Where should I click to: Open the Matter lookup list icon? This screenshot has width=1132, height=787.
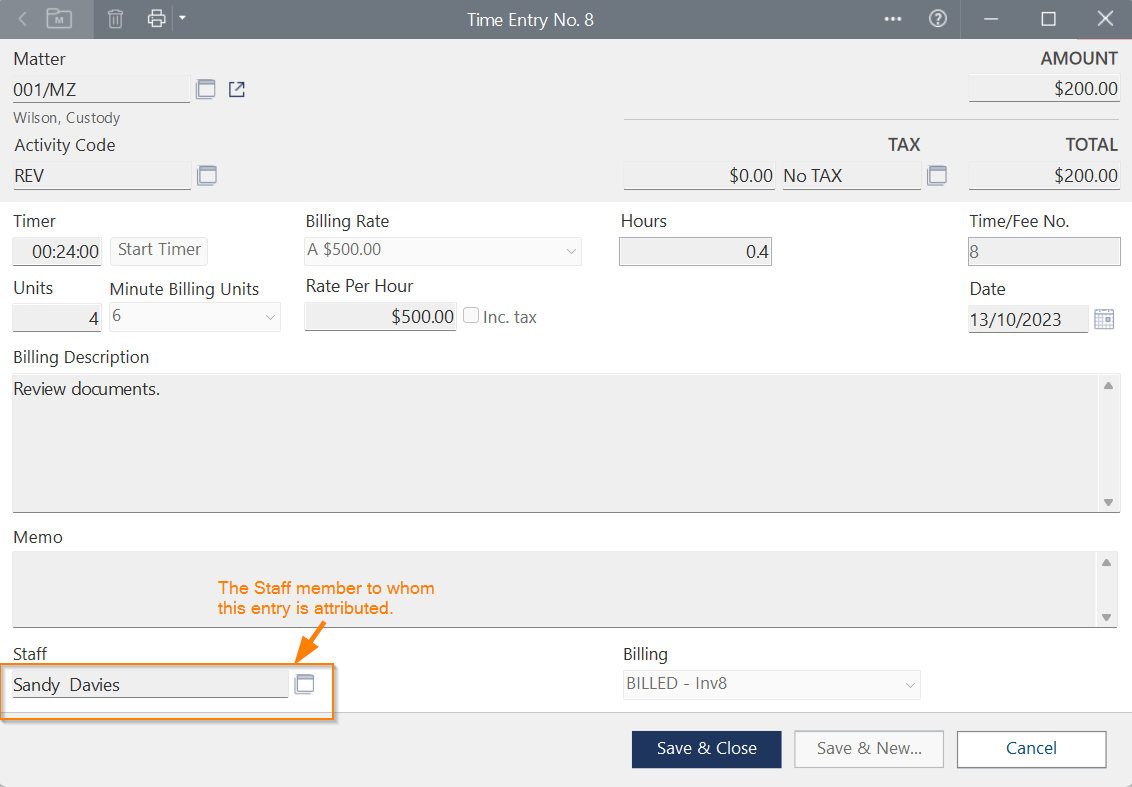coord(206,89)
